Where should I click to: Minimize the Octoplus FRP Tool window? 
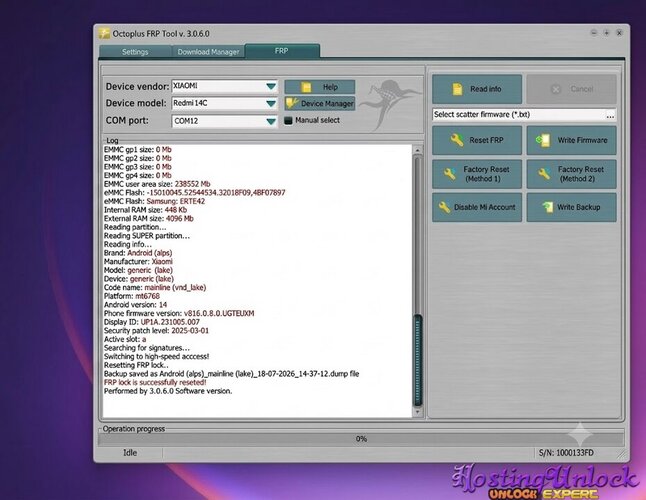click(x=594, y=33)
